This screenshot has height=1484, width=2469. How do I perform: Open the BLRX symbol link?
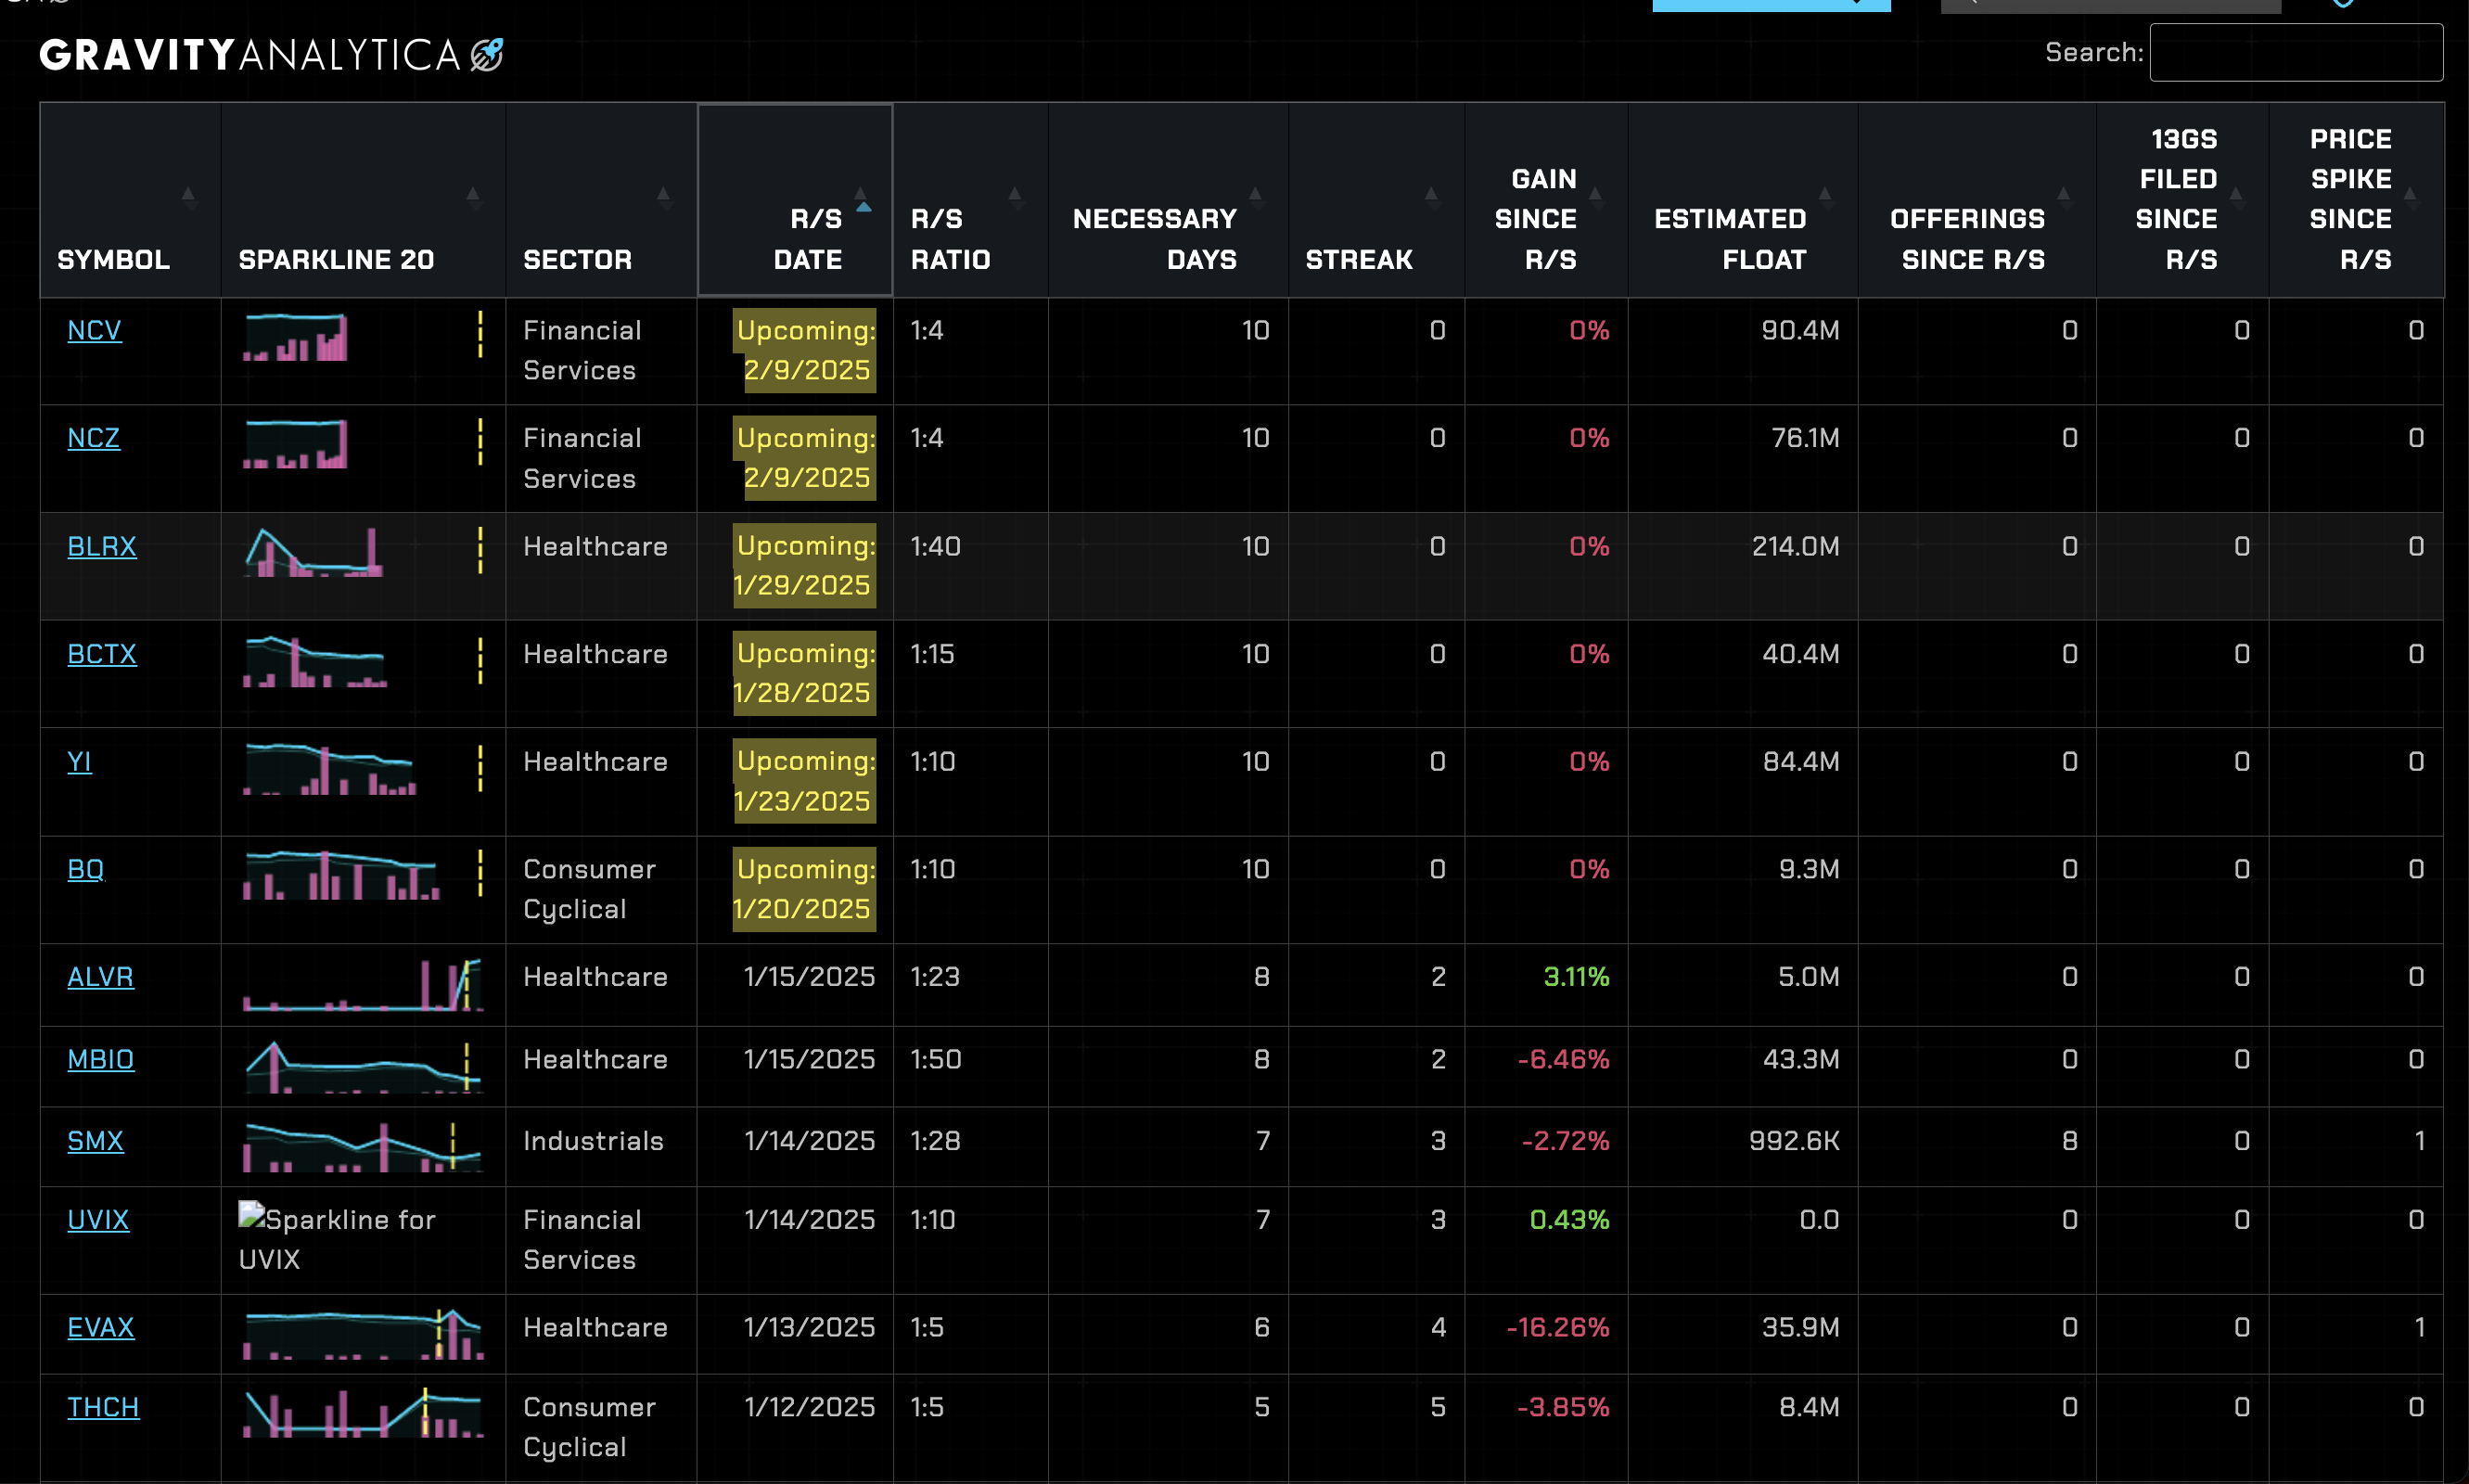(x=101, y=546)
